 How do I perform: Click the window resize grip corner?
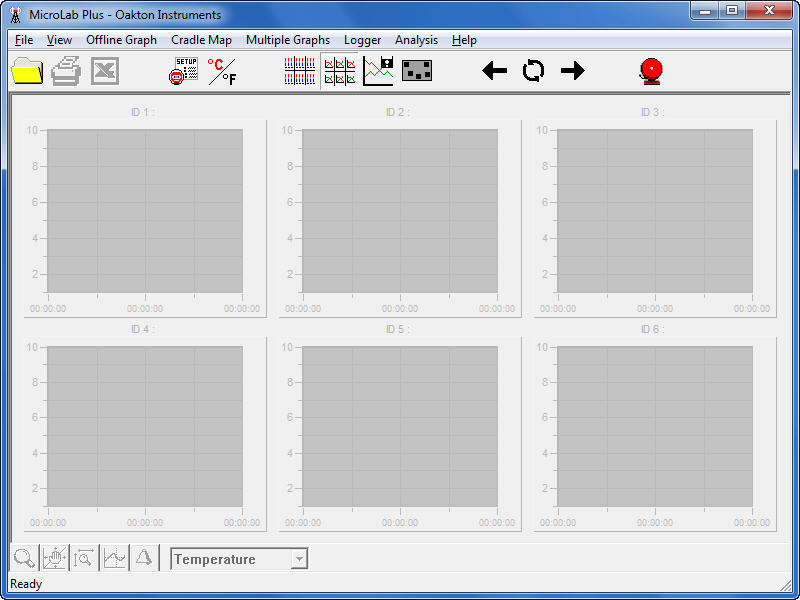coord(784,585)
